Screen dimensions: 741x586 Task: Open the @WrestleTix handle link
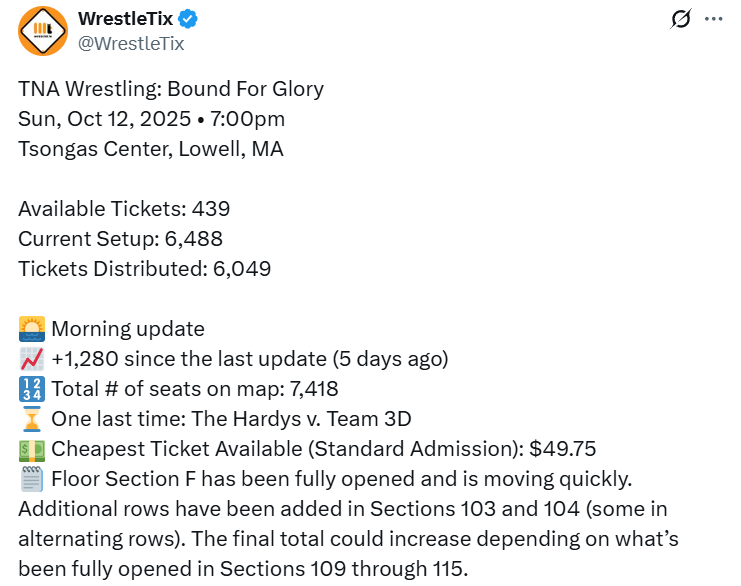[130, 43]
